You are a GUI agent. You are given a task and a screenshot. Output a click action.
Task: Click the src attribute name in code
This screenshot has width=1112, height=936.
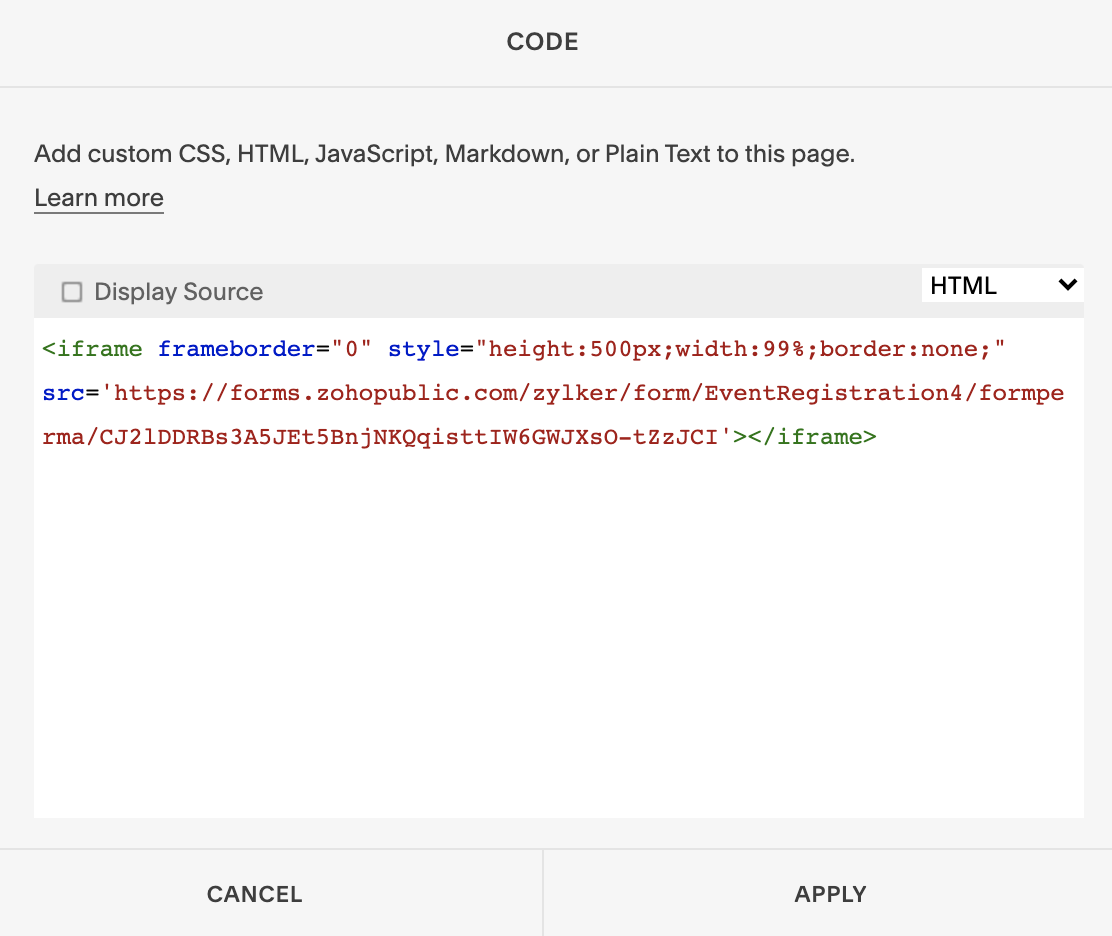(63, 393)
